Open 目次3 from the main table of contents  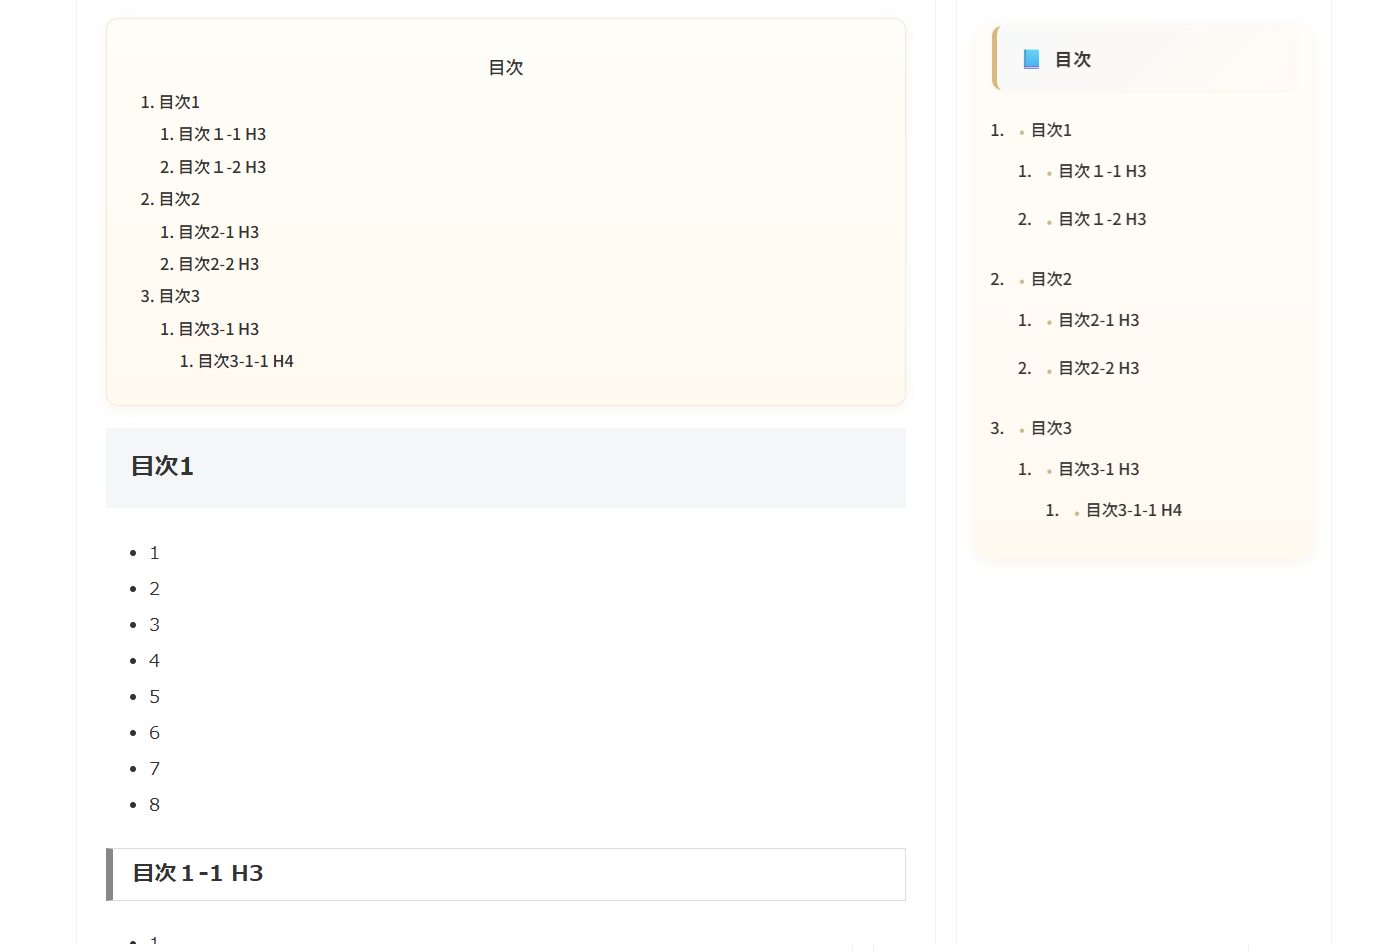[177, 295]
